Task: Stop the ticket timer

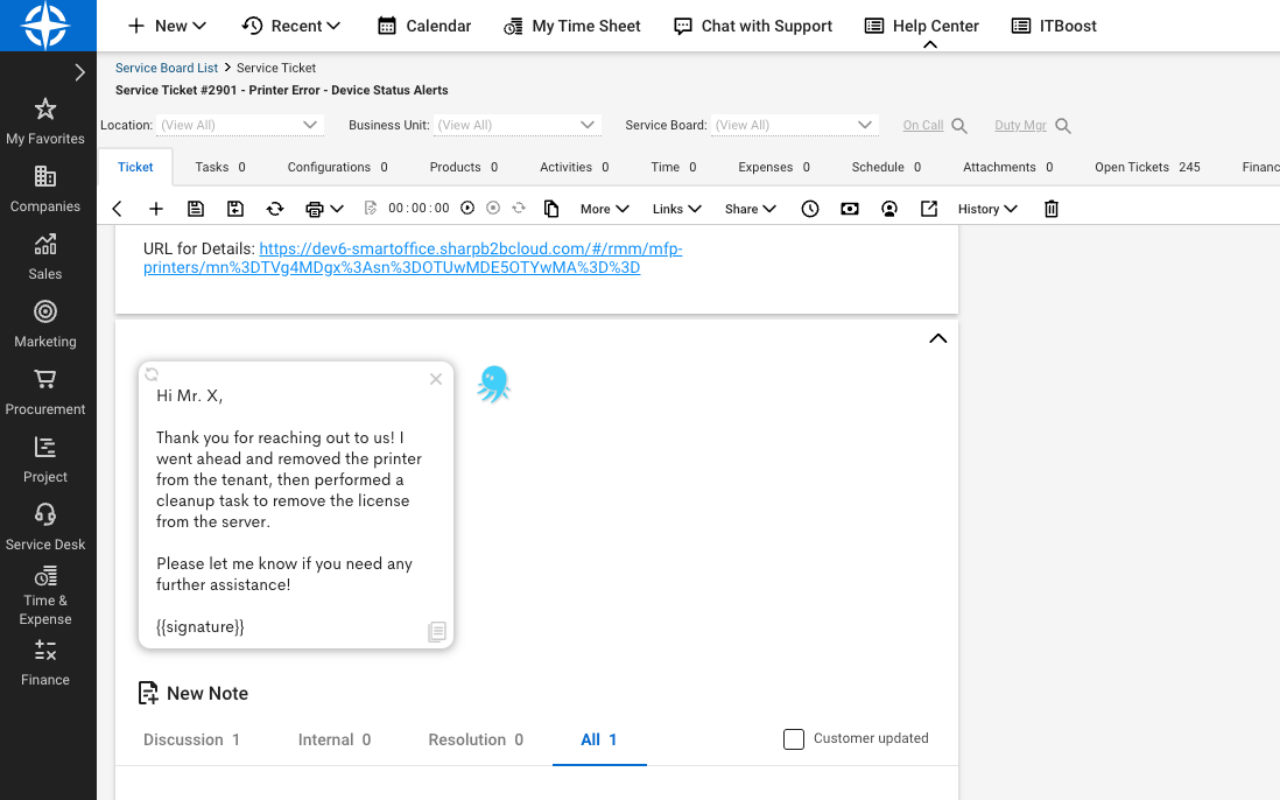Action: (493, 208)
